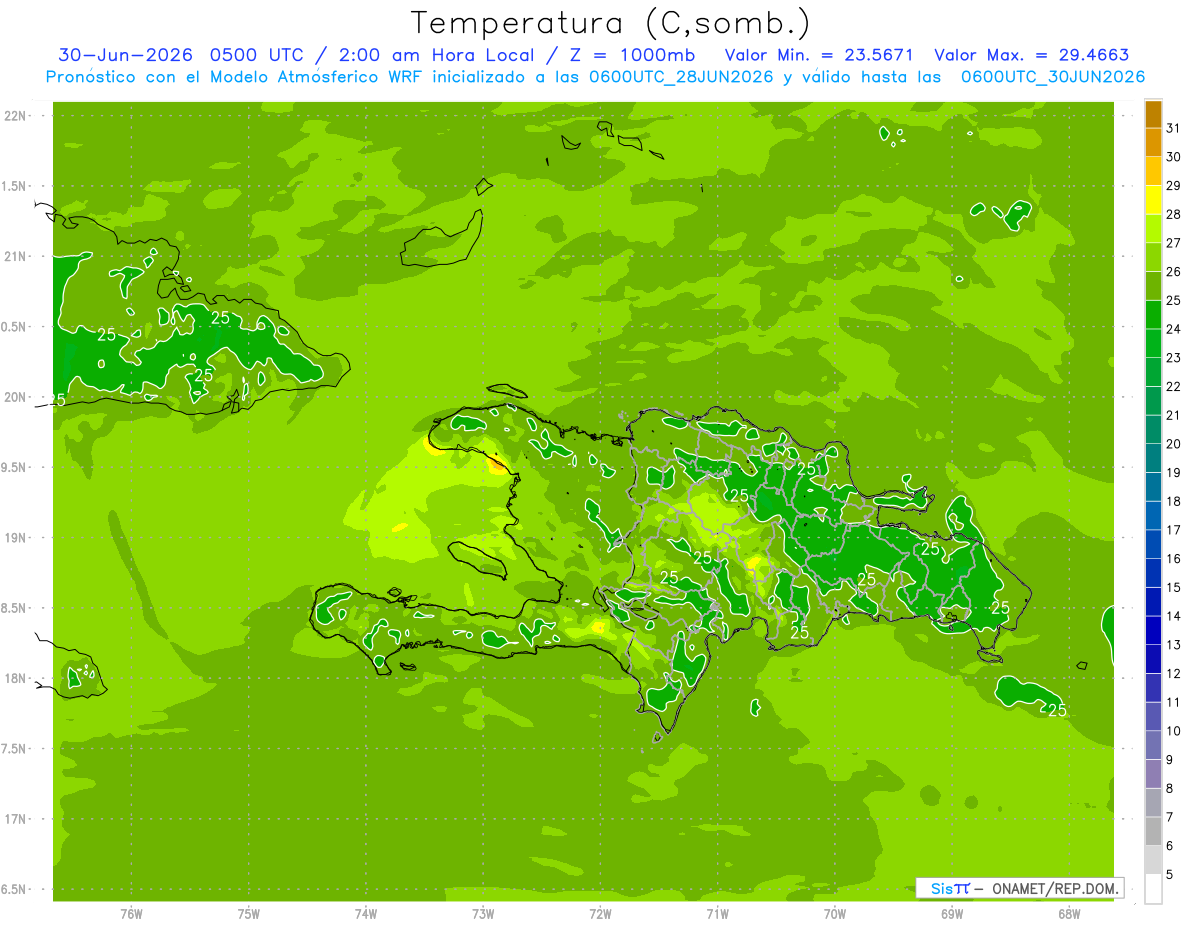
Task: Select the "Valor Min. = 23.5671" text
Action: coord(819,55)
